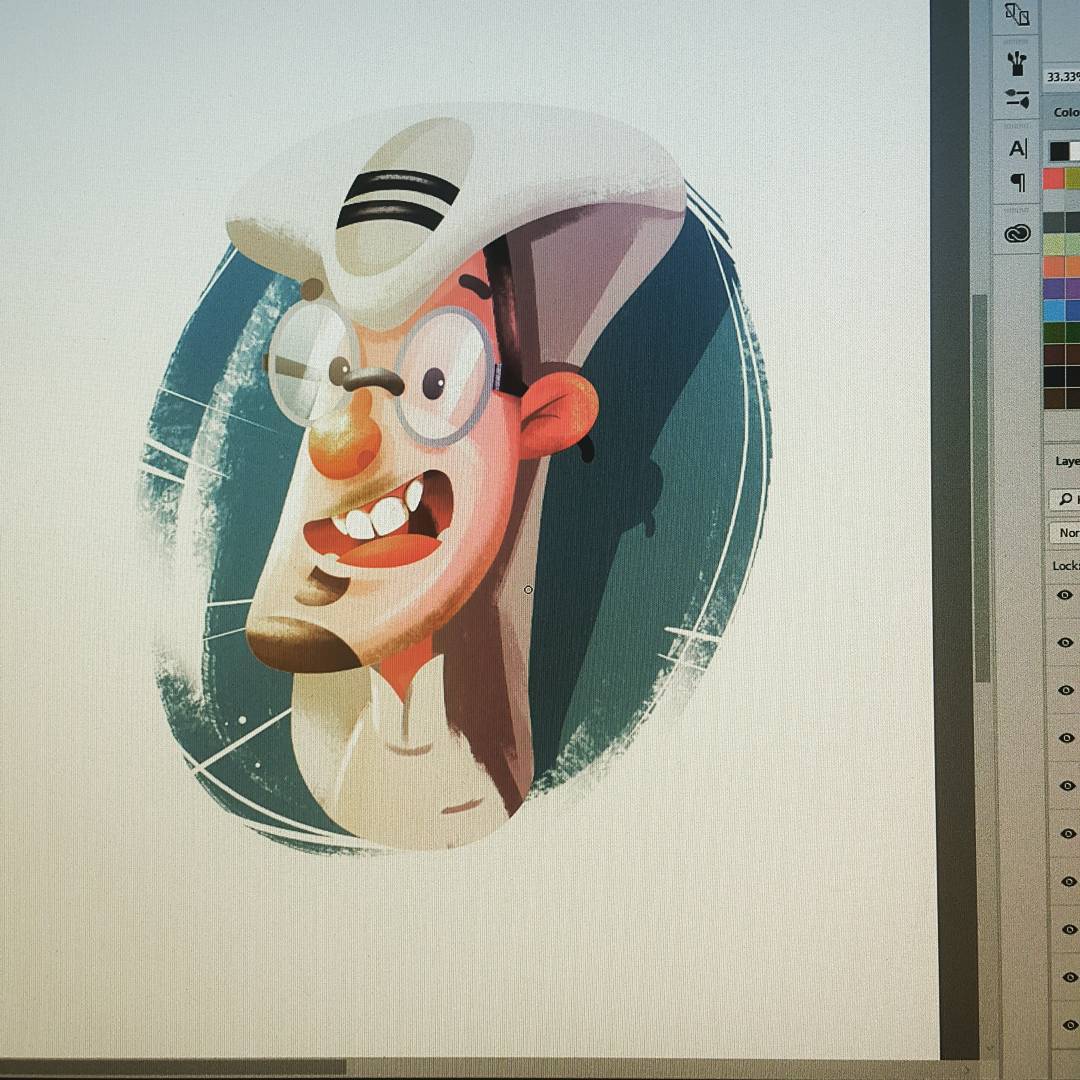Open the Creative Cloud Libraries panel icon
Screen dimensions: 1080x1080
pyautogui.click(x=1017, y=234)
